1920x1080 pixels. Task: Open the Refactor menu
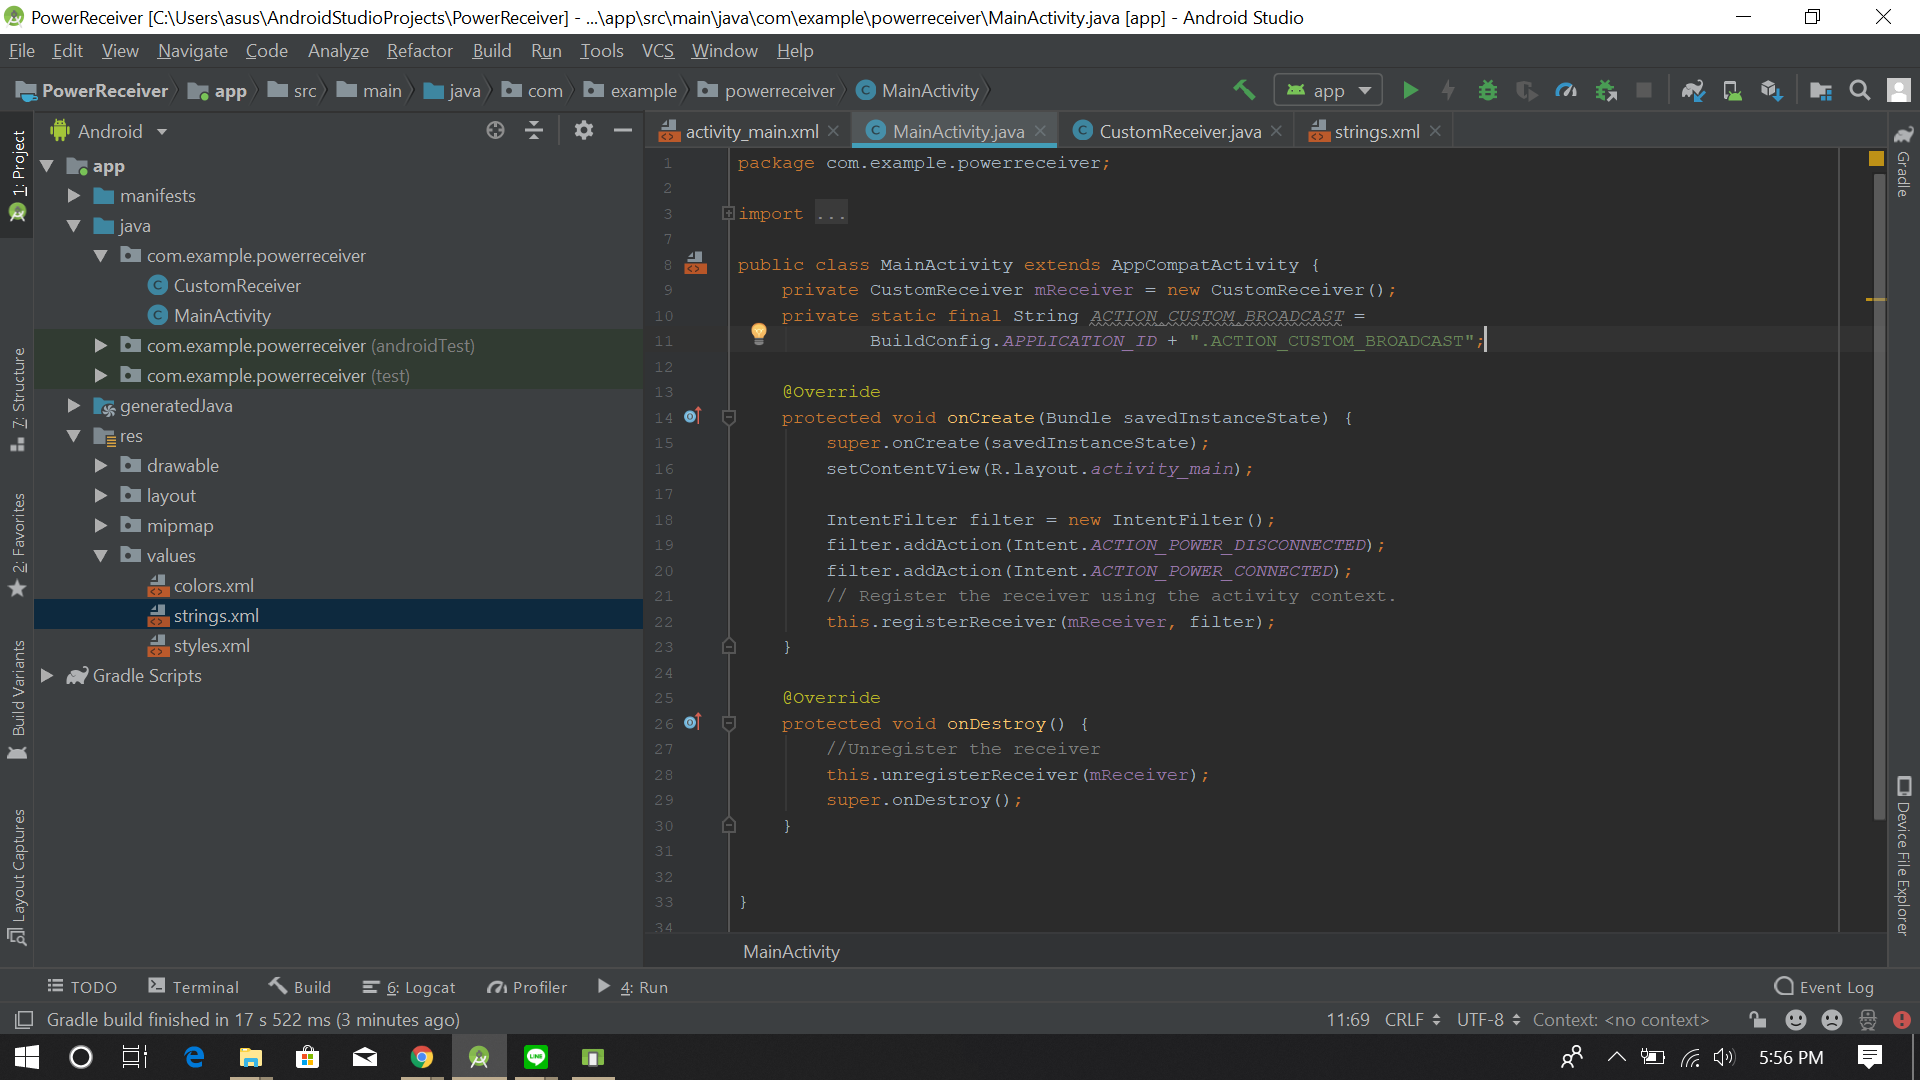click(419, 51)
